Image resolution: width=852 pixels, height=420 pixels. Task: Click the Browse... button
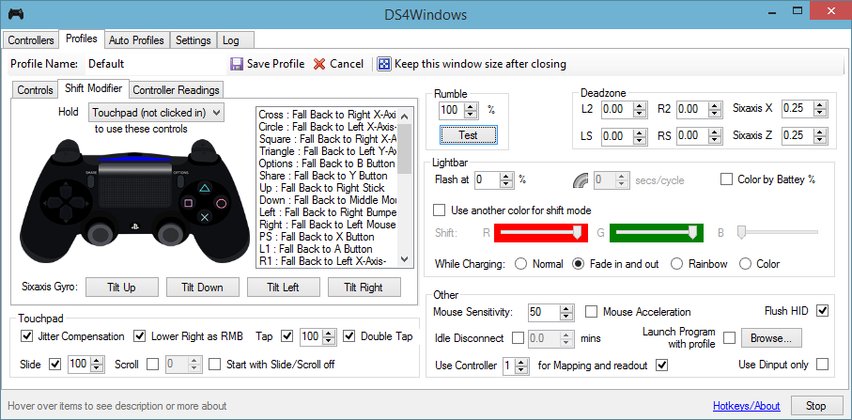771,338
